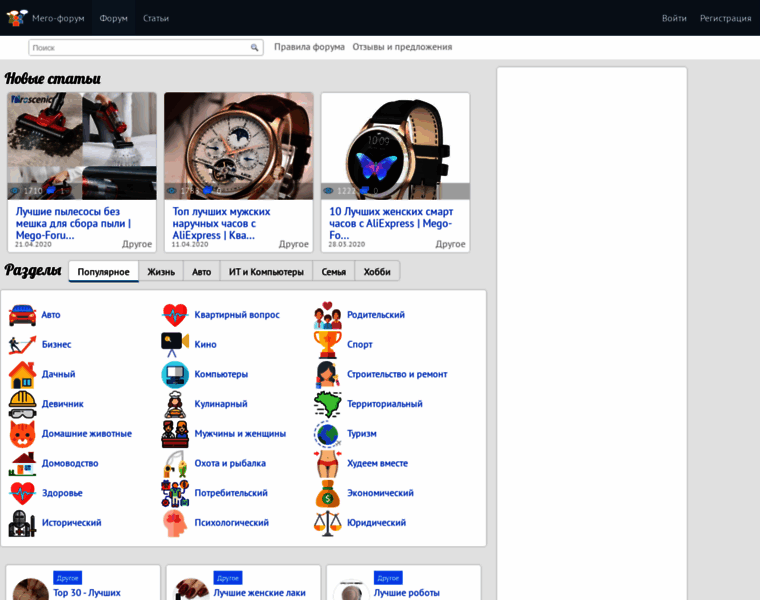
Task: Click the trophy icon beside Спорт
Action: click(328, 344)
